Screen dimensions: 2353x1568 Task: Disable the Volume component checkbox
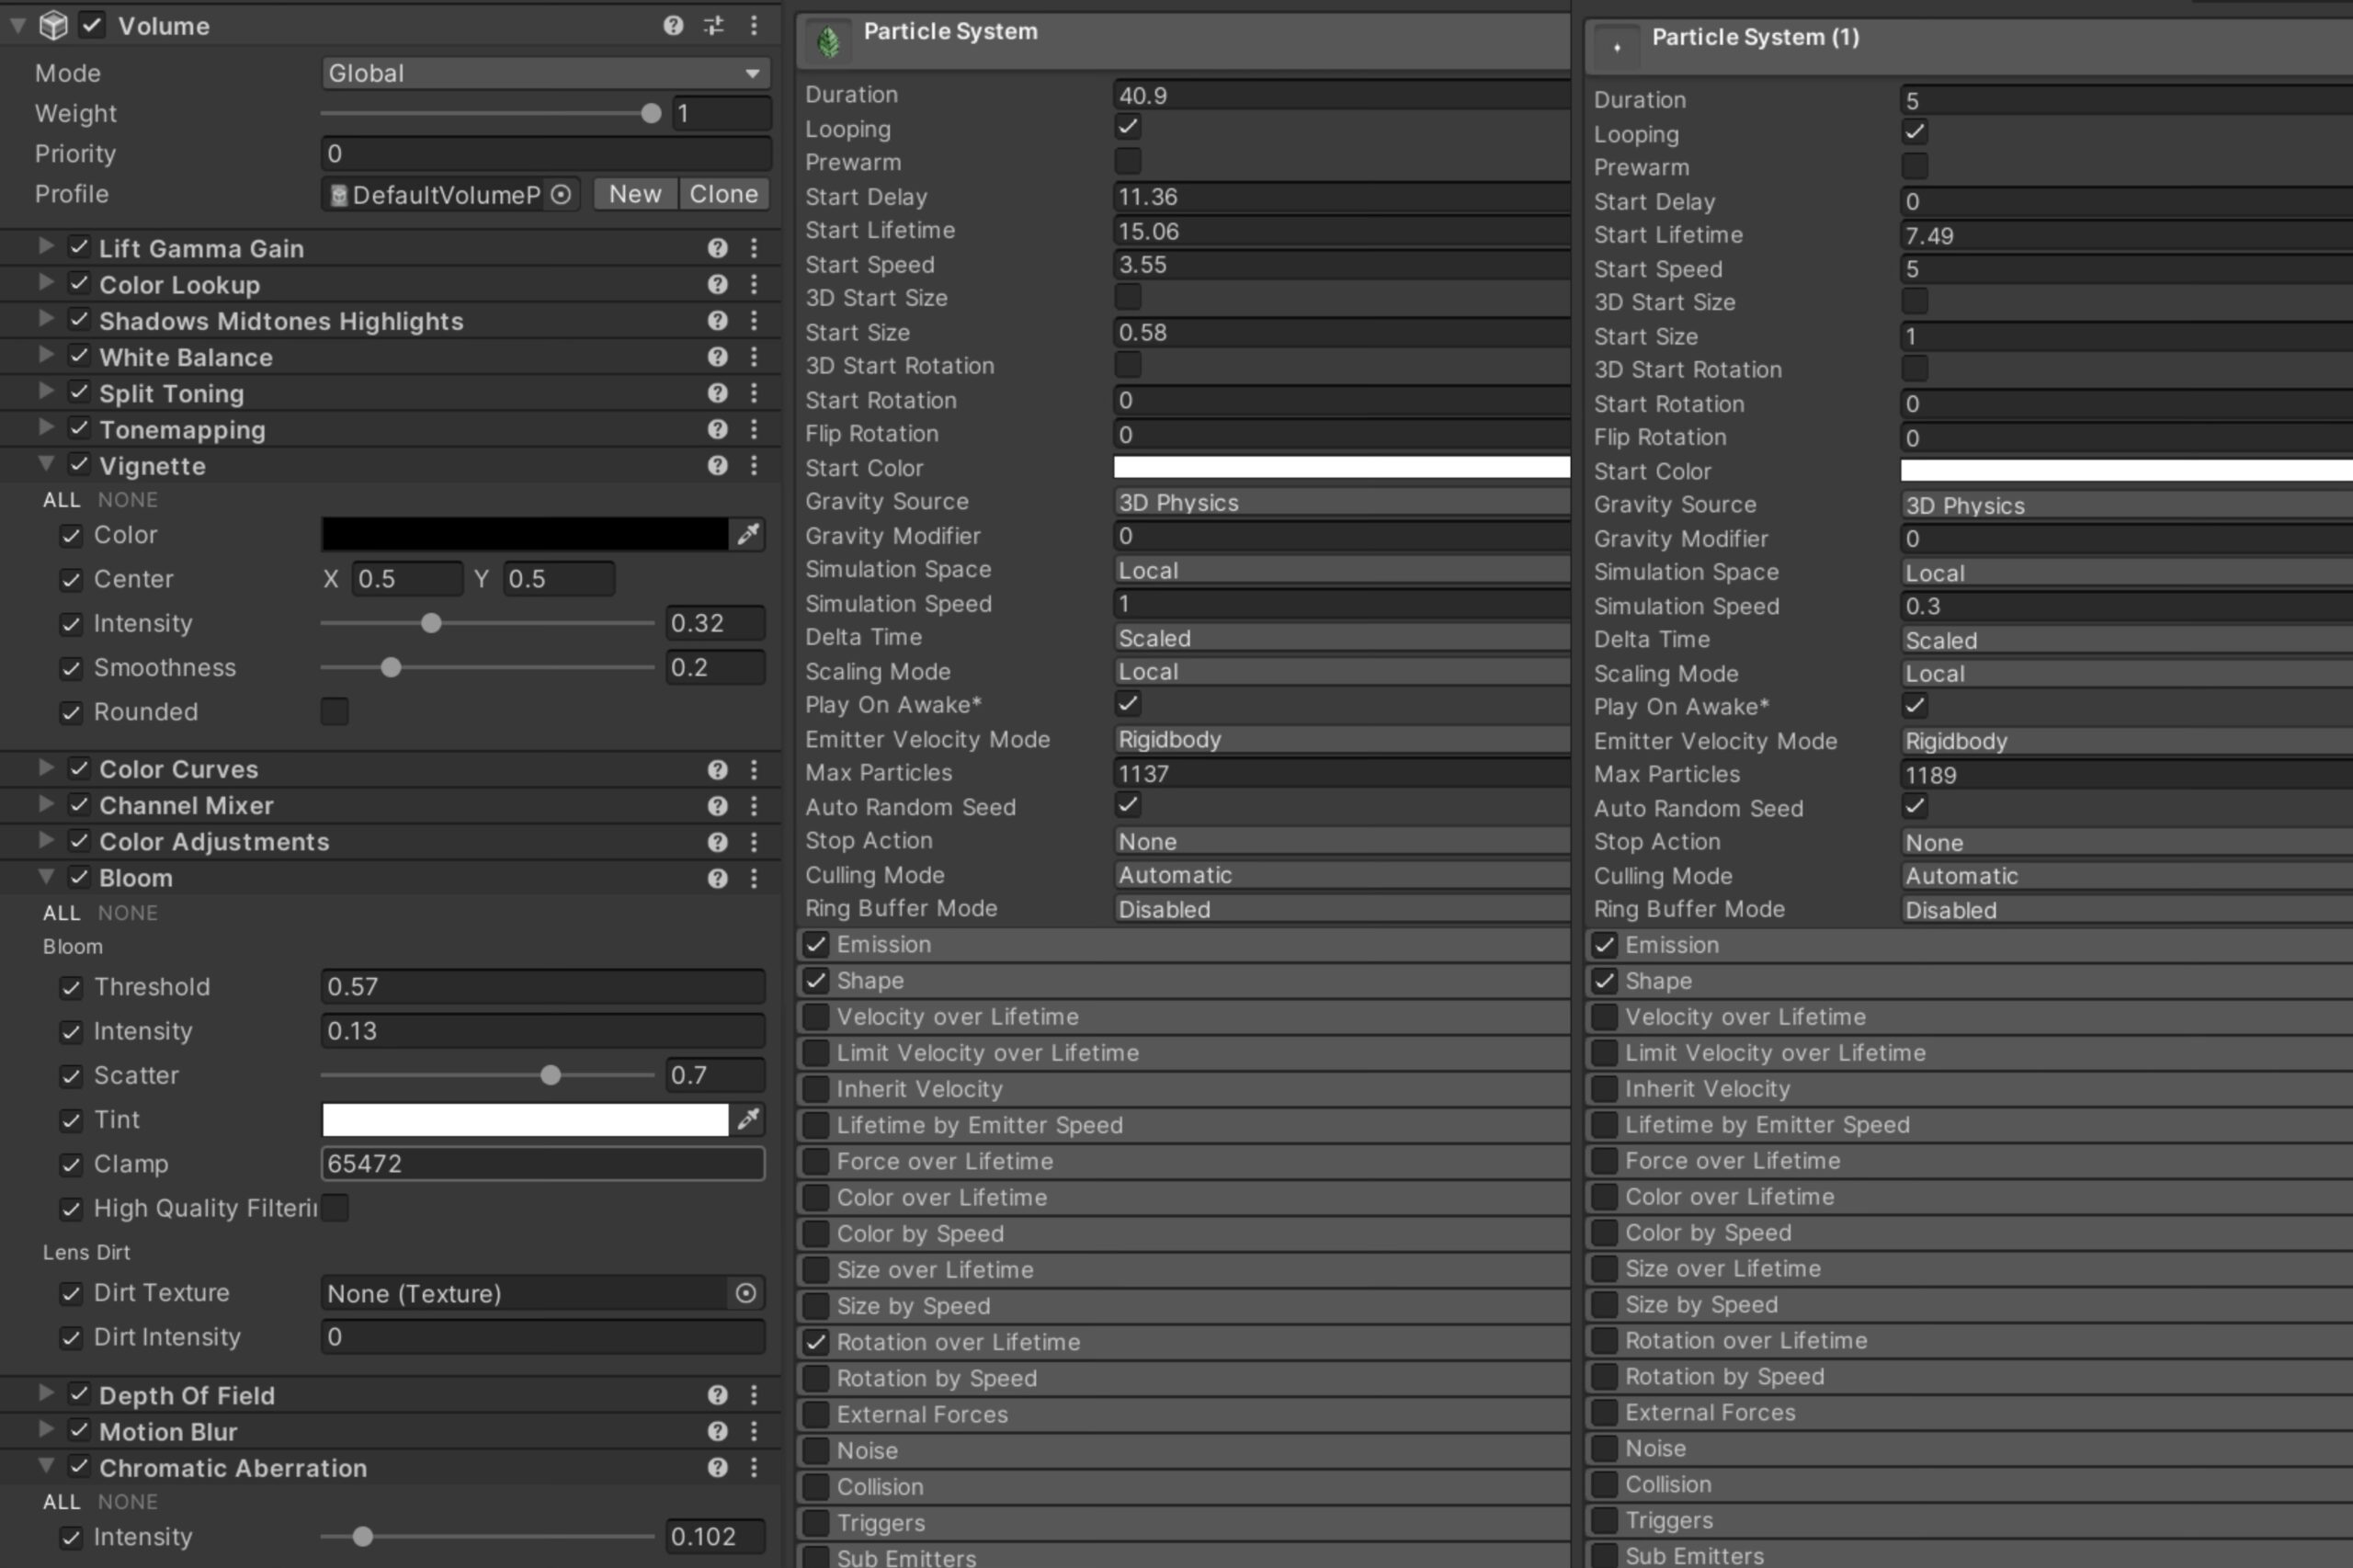[92, 25]
